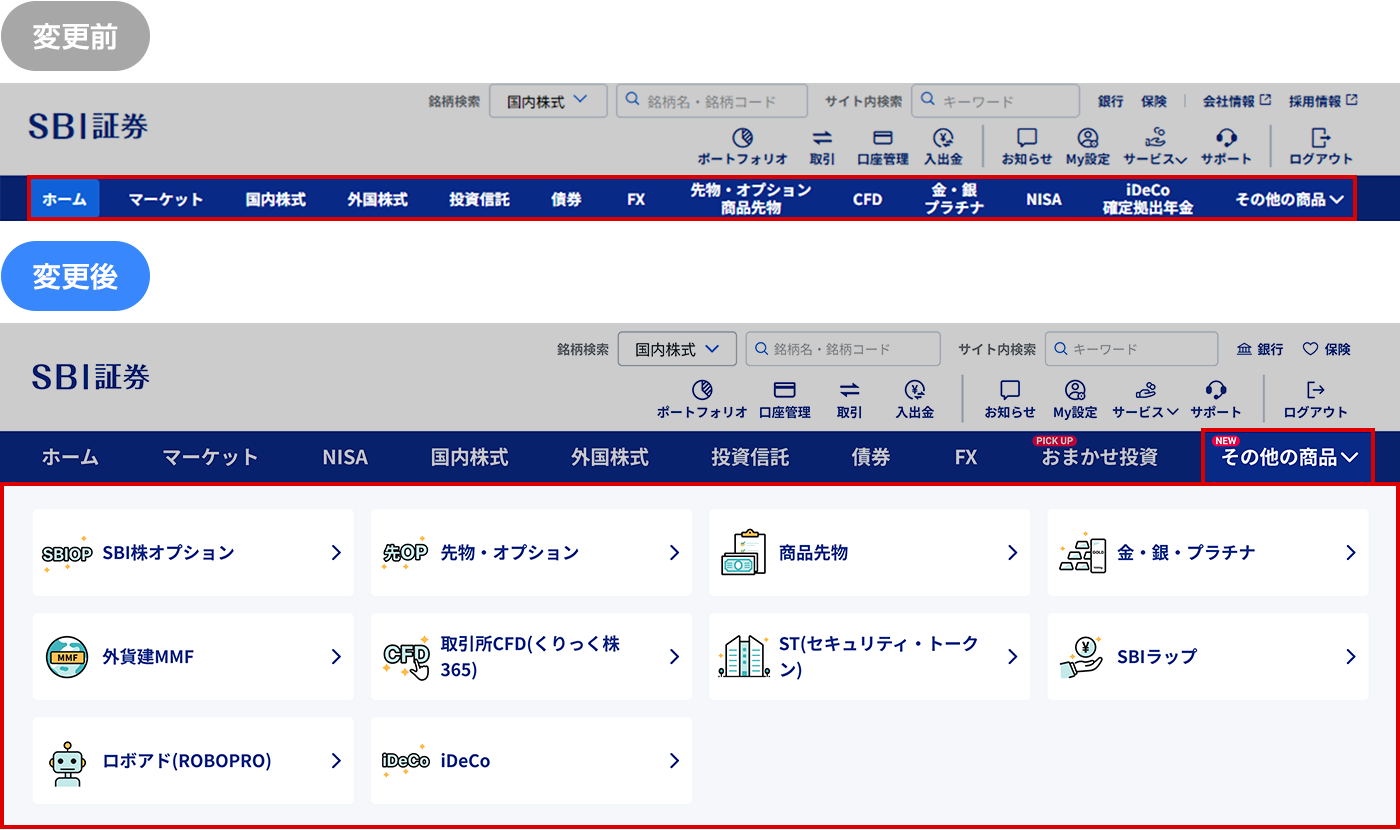Click the chevron arrow on SBIラップ card
Image resolution: width=1400 pixels, height=830 pixels.
click(x=1351, y=657)
